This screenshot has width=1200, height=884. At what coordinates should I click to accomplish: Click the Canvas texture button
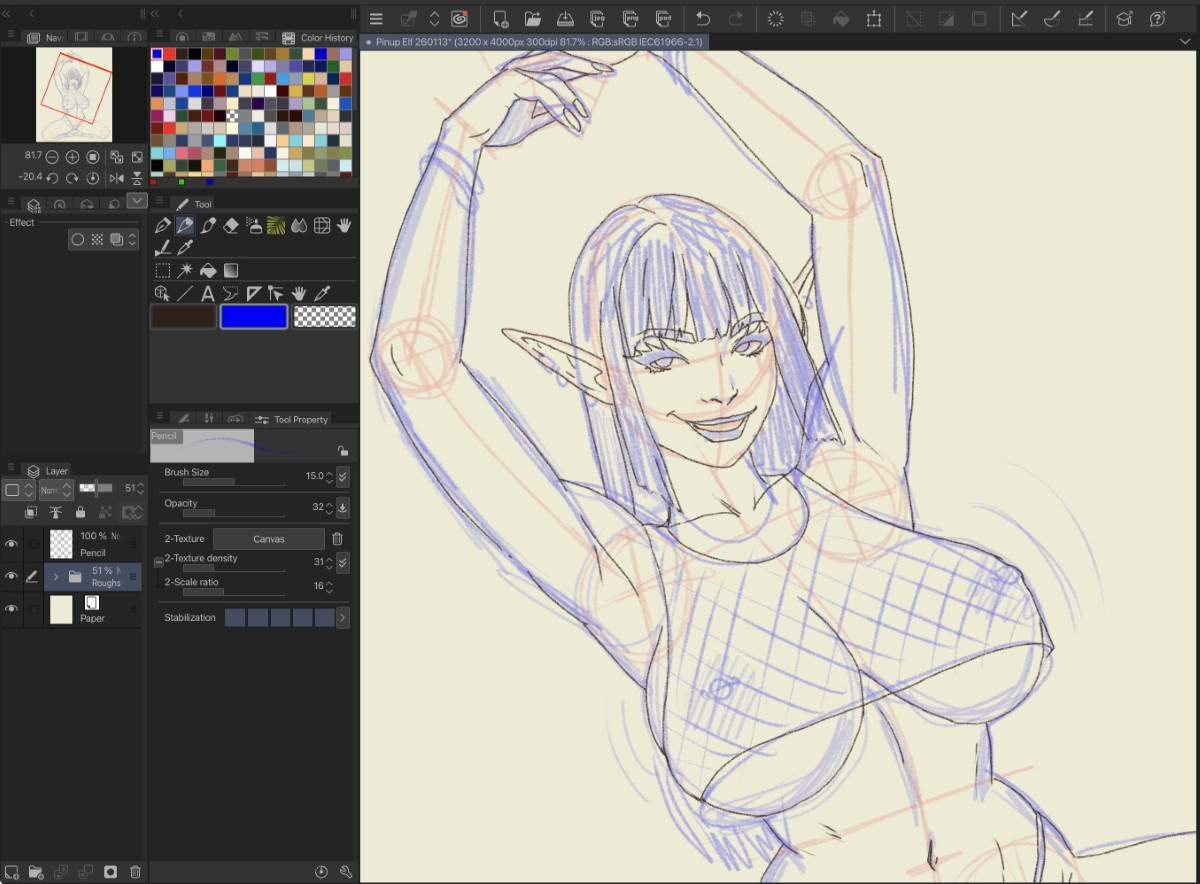tap(268, 538)
